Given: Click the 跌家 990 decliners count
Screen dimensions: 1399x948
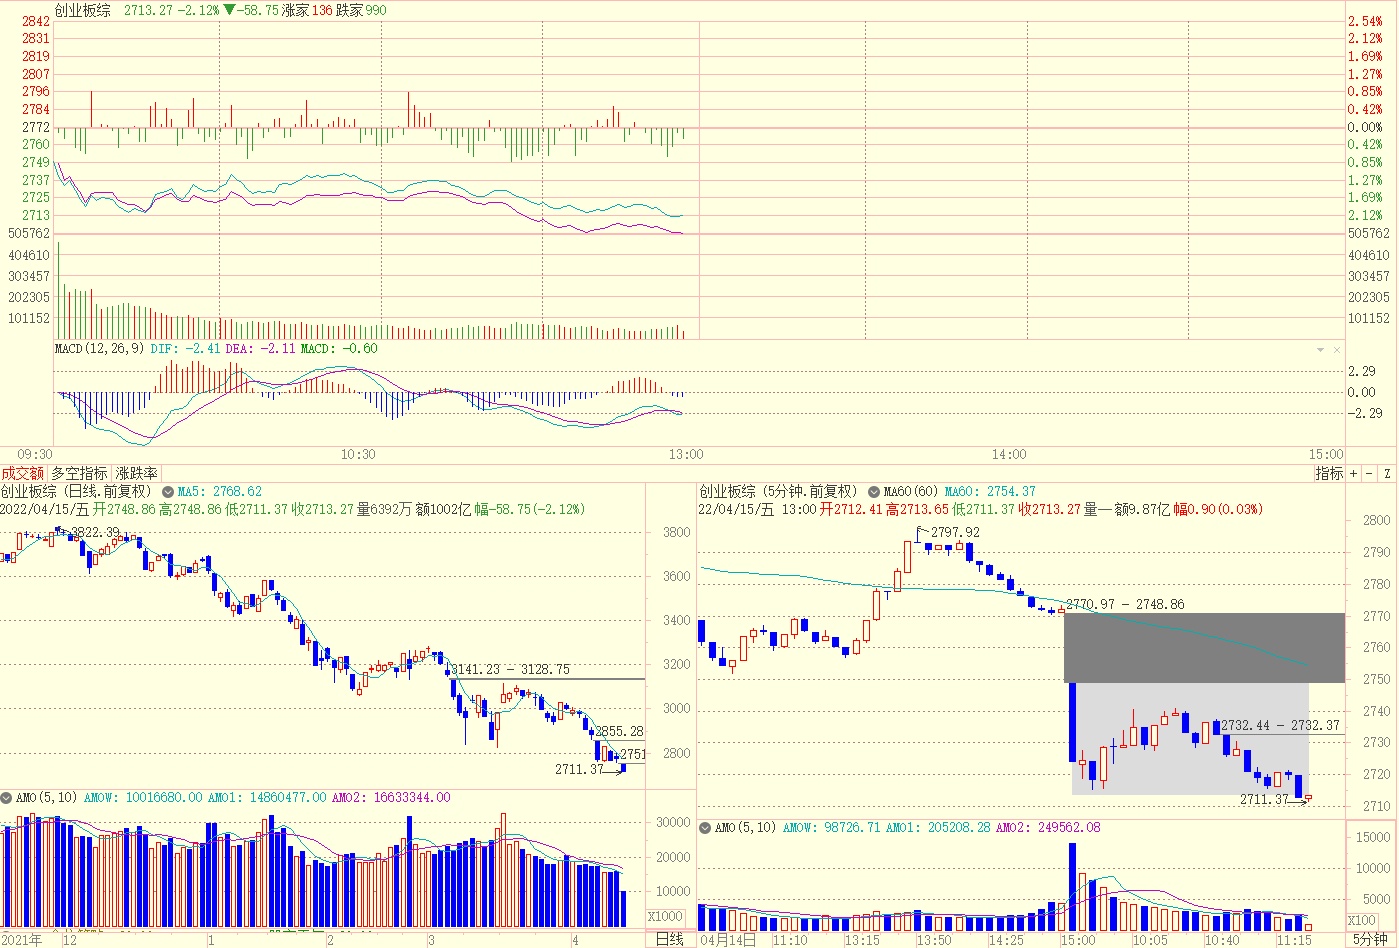Looking at the screenshot, I should coord(362,10).
